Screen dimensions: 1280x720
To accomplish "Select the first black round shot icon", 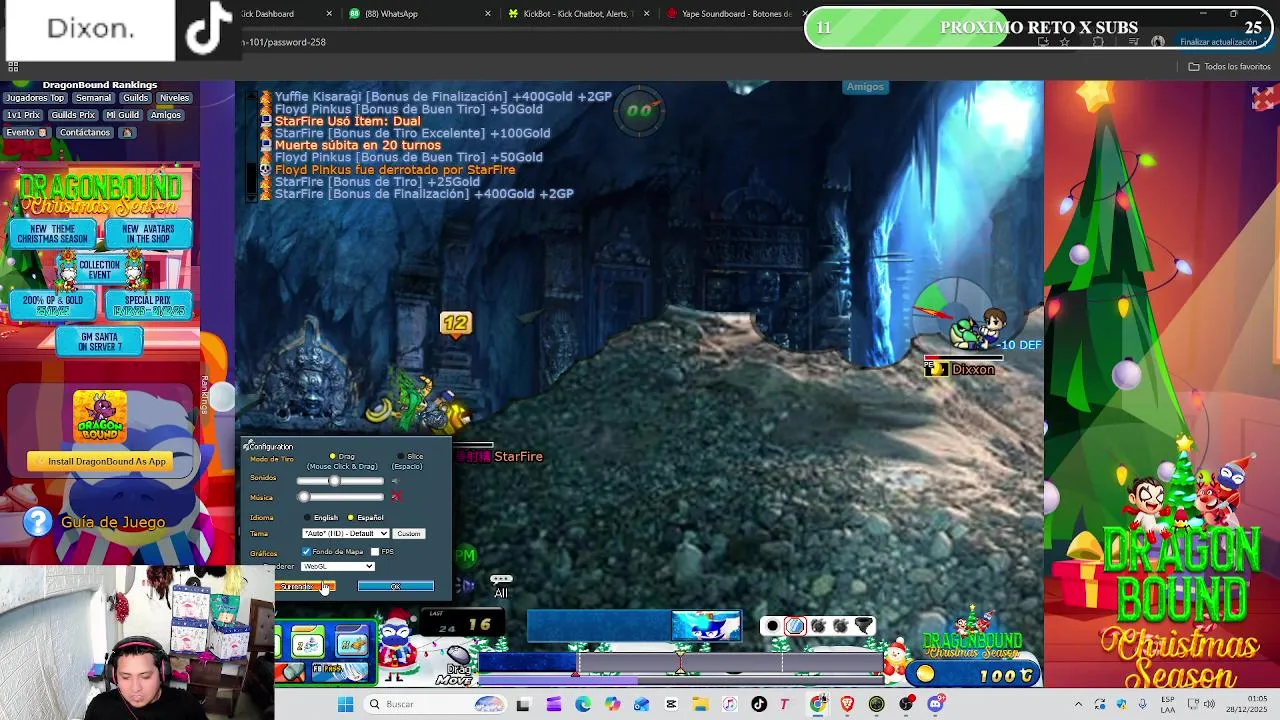I will 772,627.
